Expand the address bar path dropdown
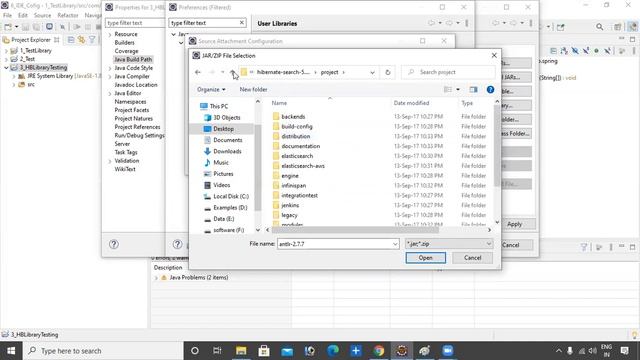Screen dimensions: 640x360 pos(372,72)
